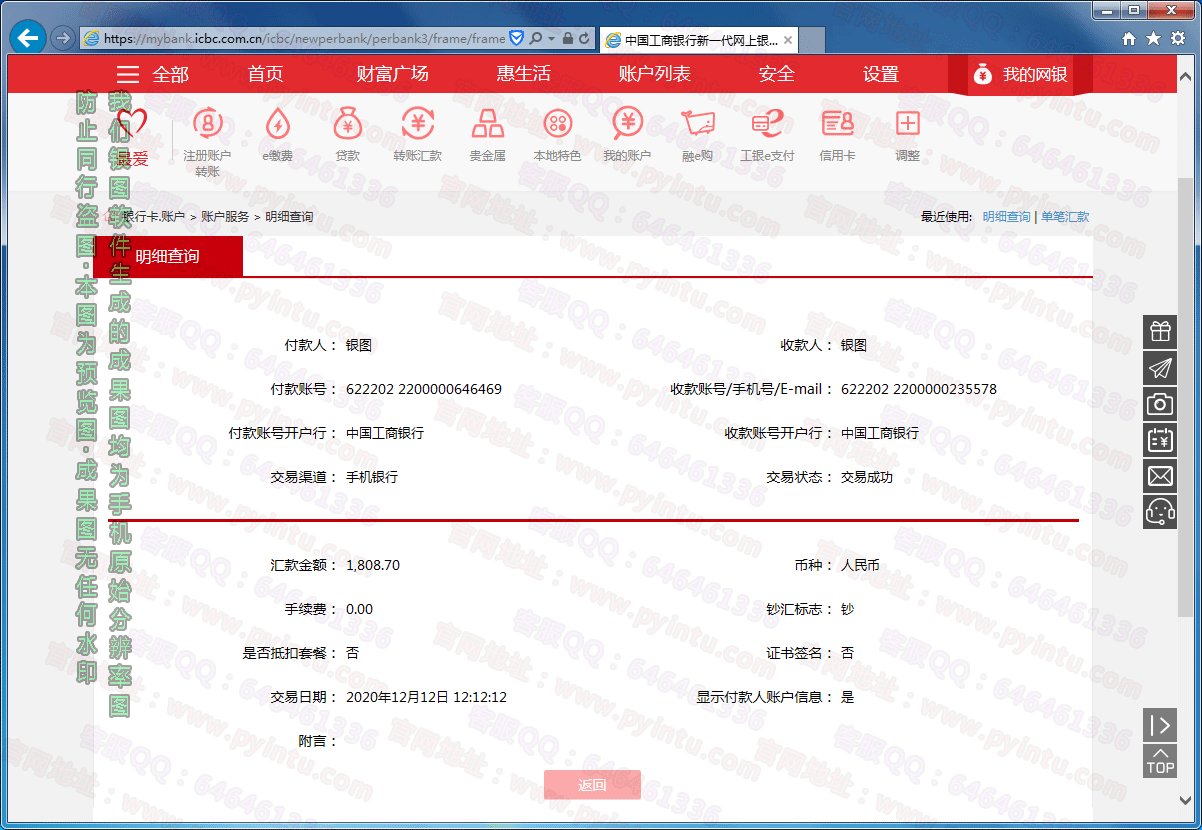Expand the address bar dropdown arrow

550,39
